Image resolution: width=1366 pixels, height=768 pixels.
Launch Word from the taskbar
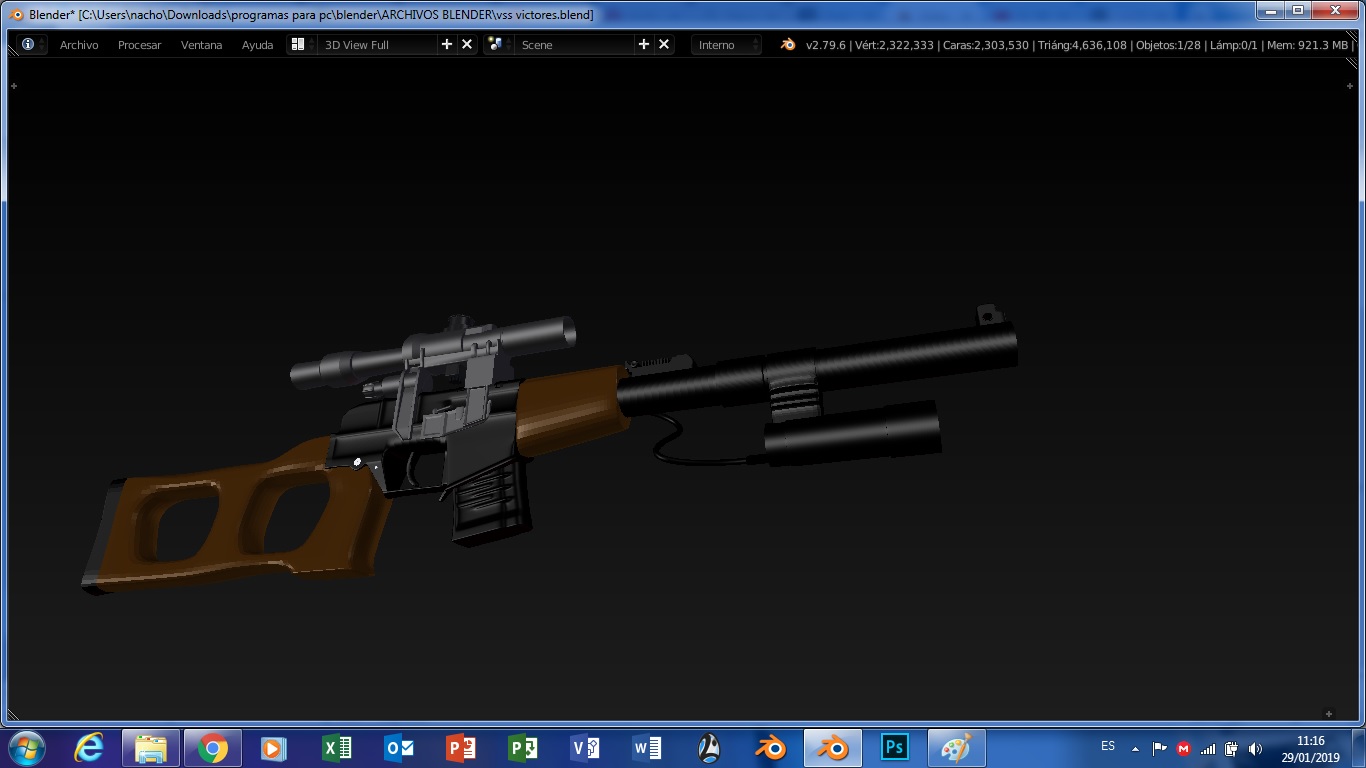pyautogui.click(x=646, y=748)
